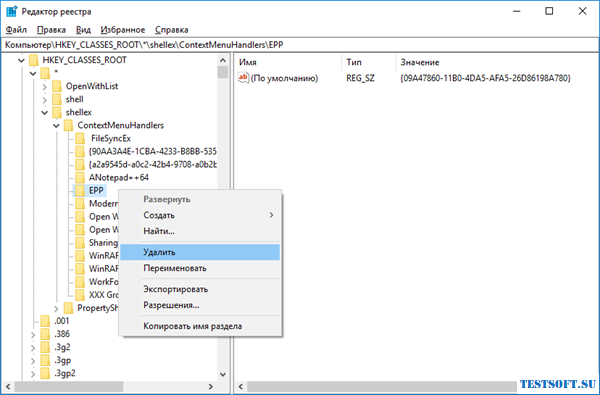This screenshot has width=600, height=395.
Task: Choose Удалить in context menu
Action: (x=200, y=252)
